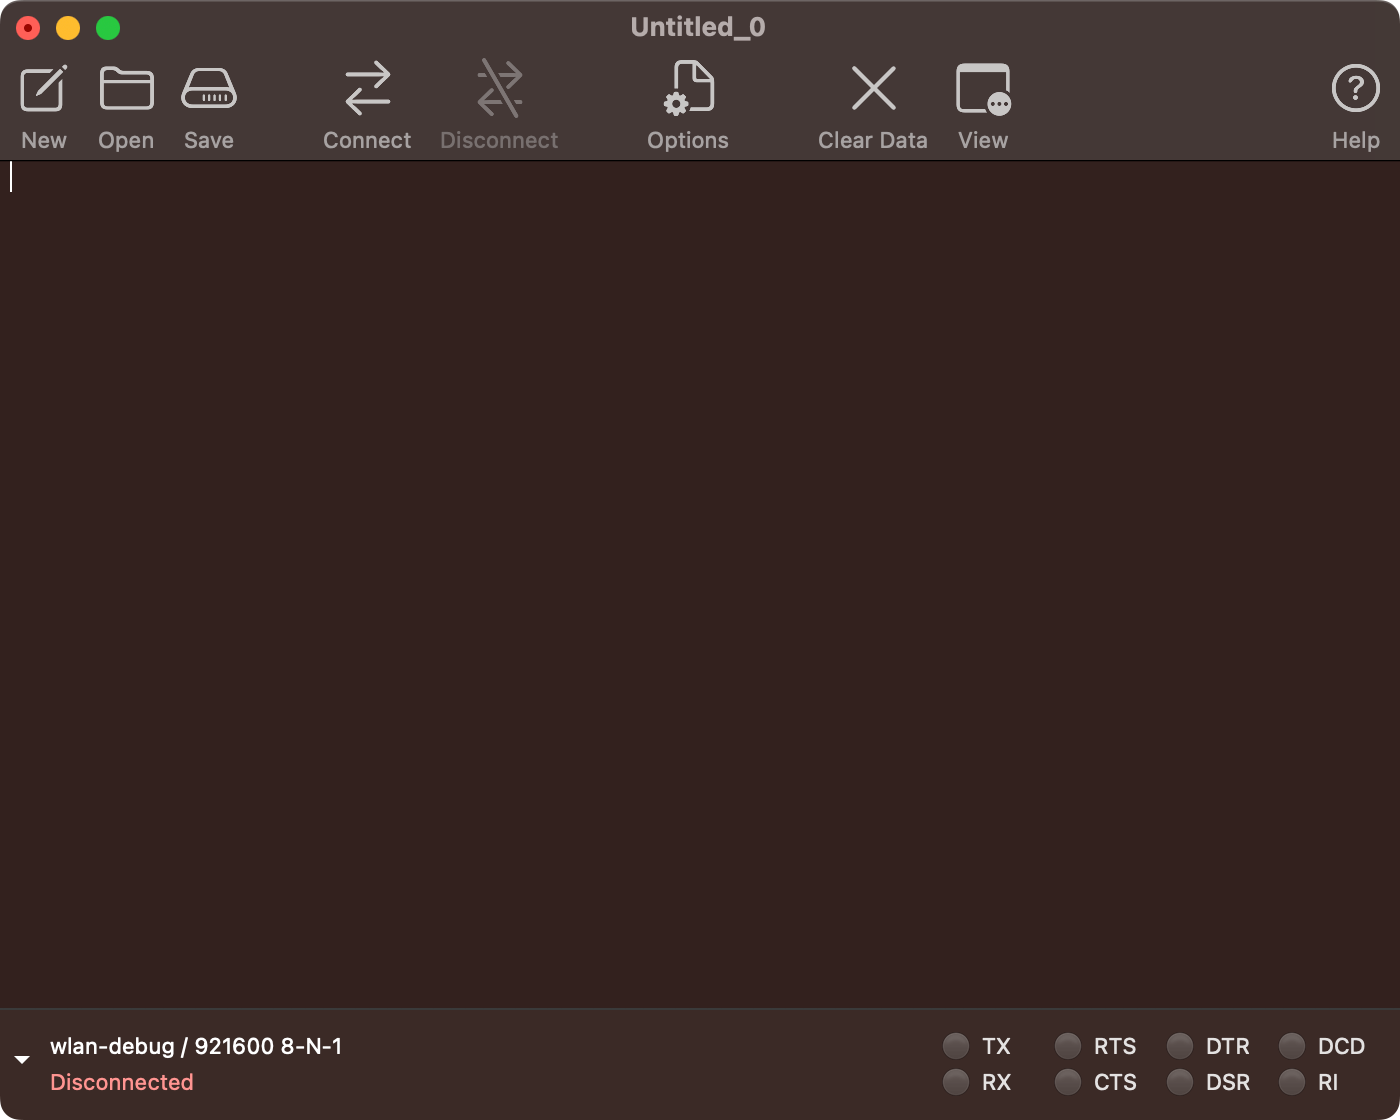Clear Data from the terminal
Screen dimensions: 1400x1120
pyautogui.click(x=873, y=88)
